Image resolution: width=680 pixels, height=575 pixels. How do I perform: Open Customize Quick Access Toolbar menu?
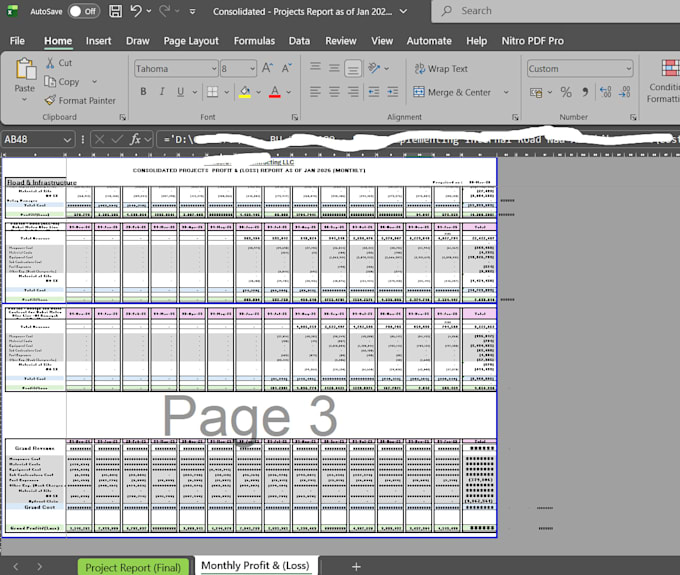tap(193, 12)
